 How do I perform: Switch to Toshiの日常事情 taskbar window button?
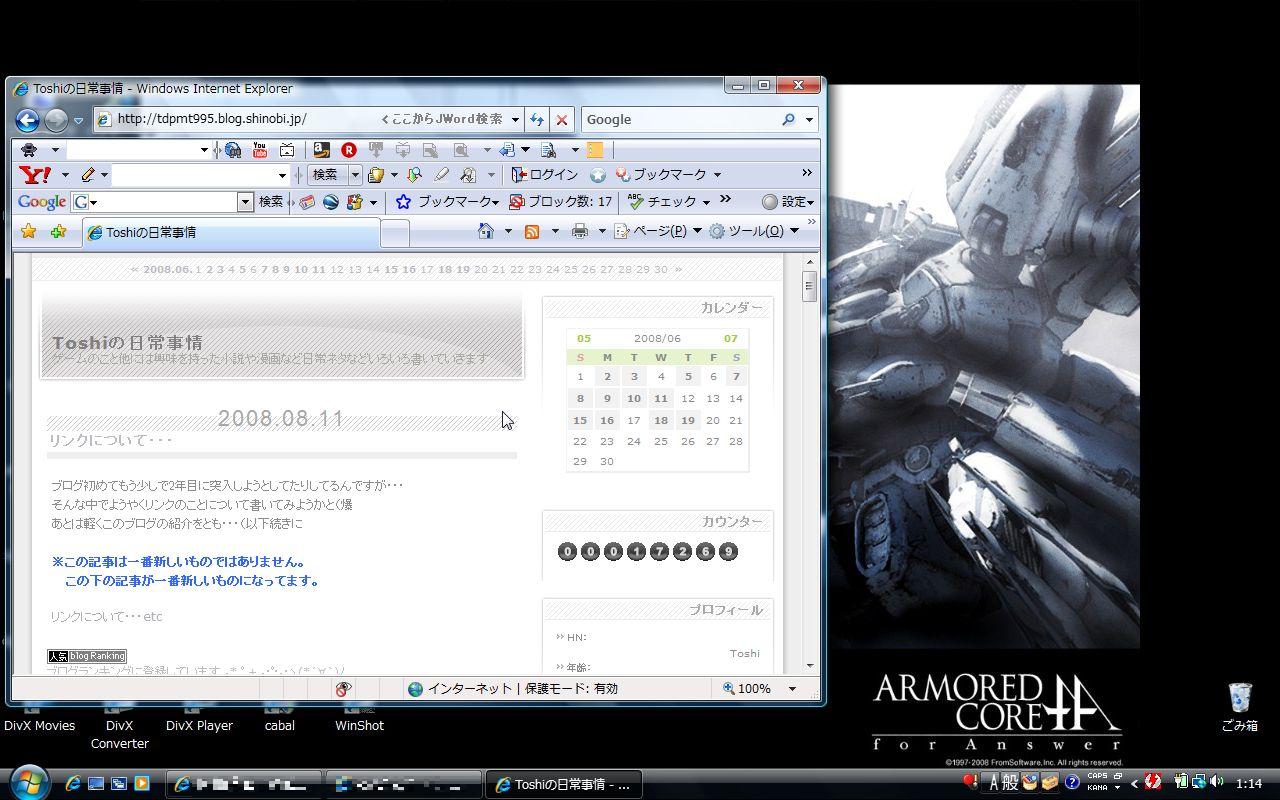(564, 785)
